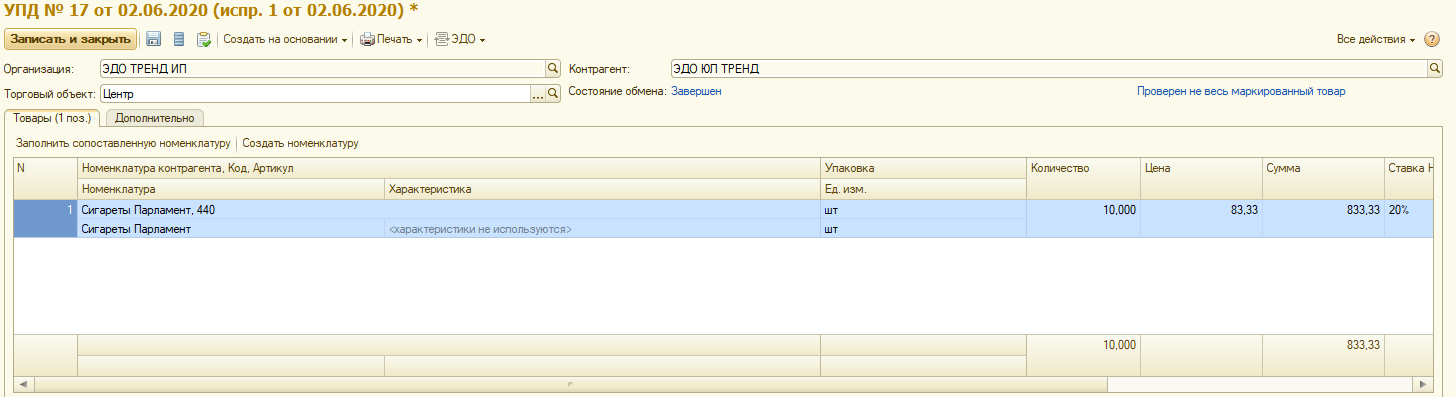Click the magnifier icon in Торговый объект field
The image size is (1456, 397).
tap(552, 93)
